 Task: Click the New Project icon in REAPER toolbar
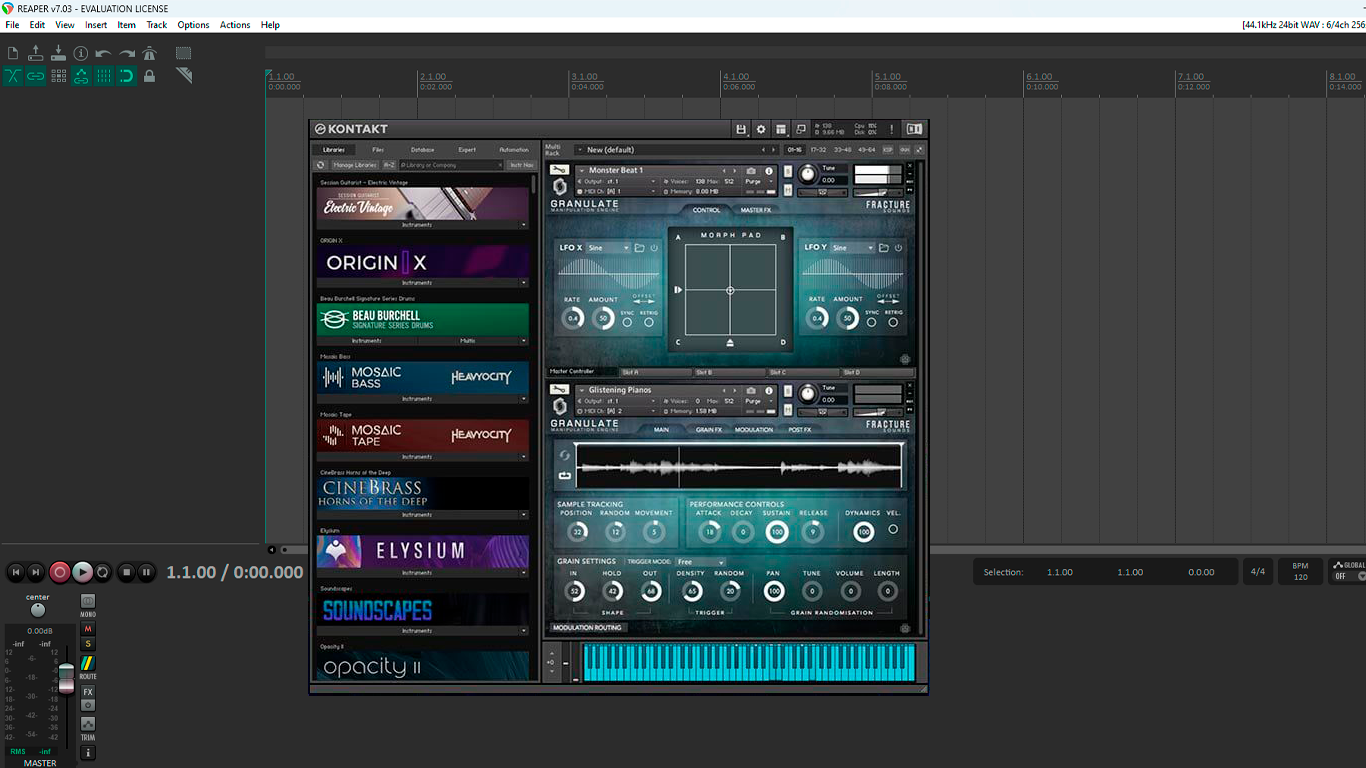13,53
